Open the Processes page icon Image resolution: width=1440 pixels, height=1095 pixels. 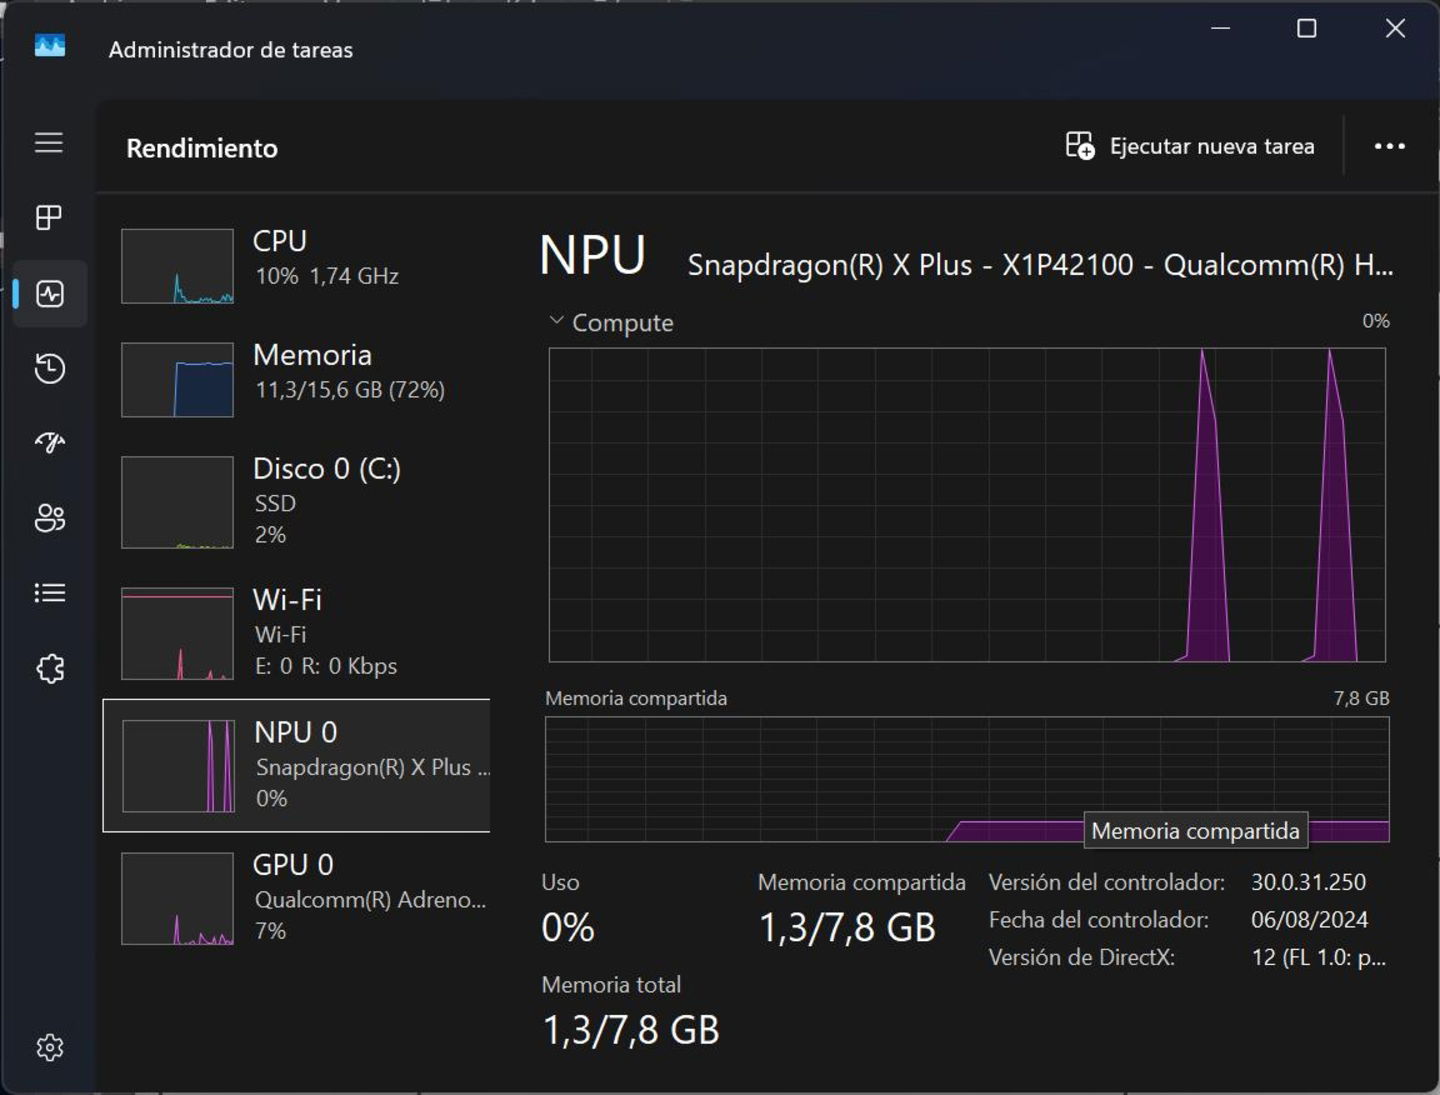(x=49, y=218)
